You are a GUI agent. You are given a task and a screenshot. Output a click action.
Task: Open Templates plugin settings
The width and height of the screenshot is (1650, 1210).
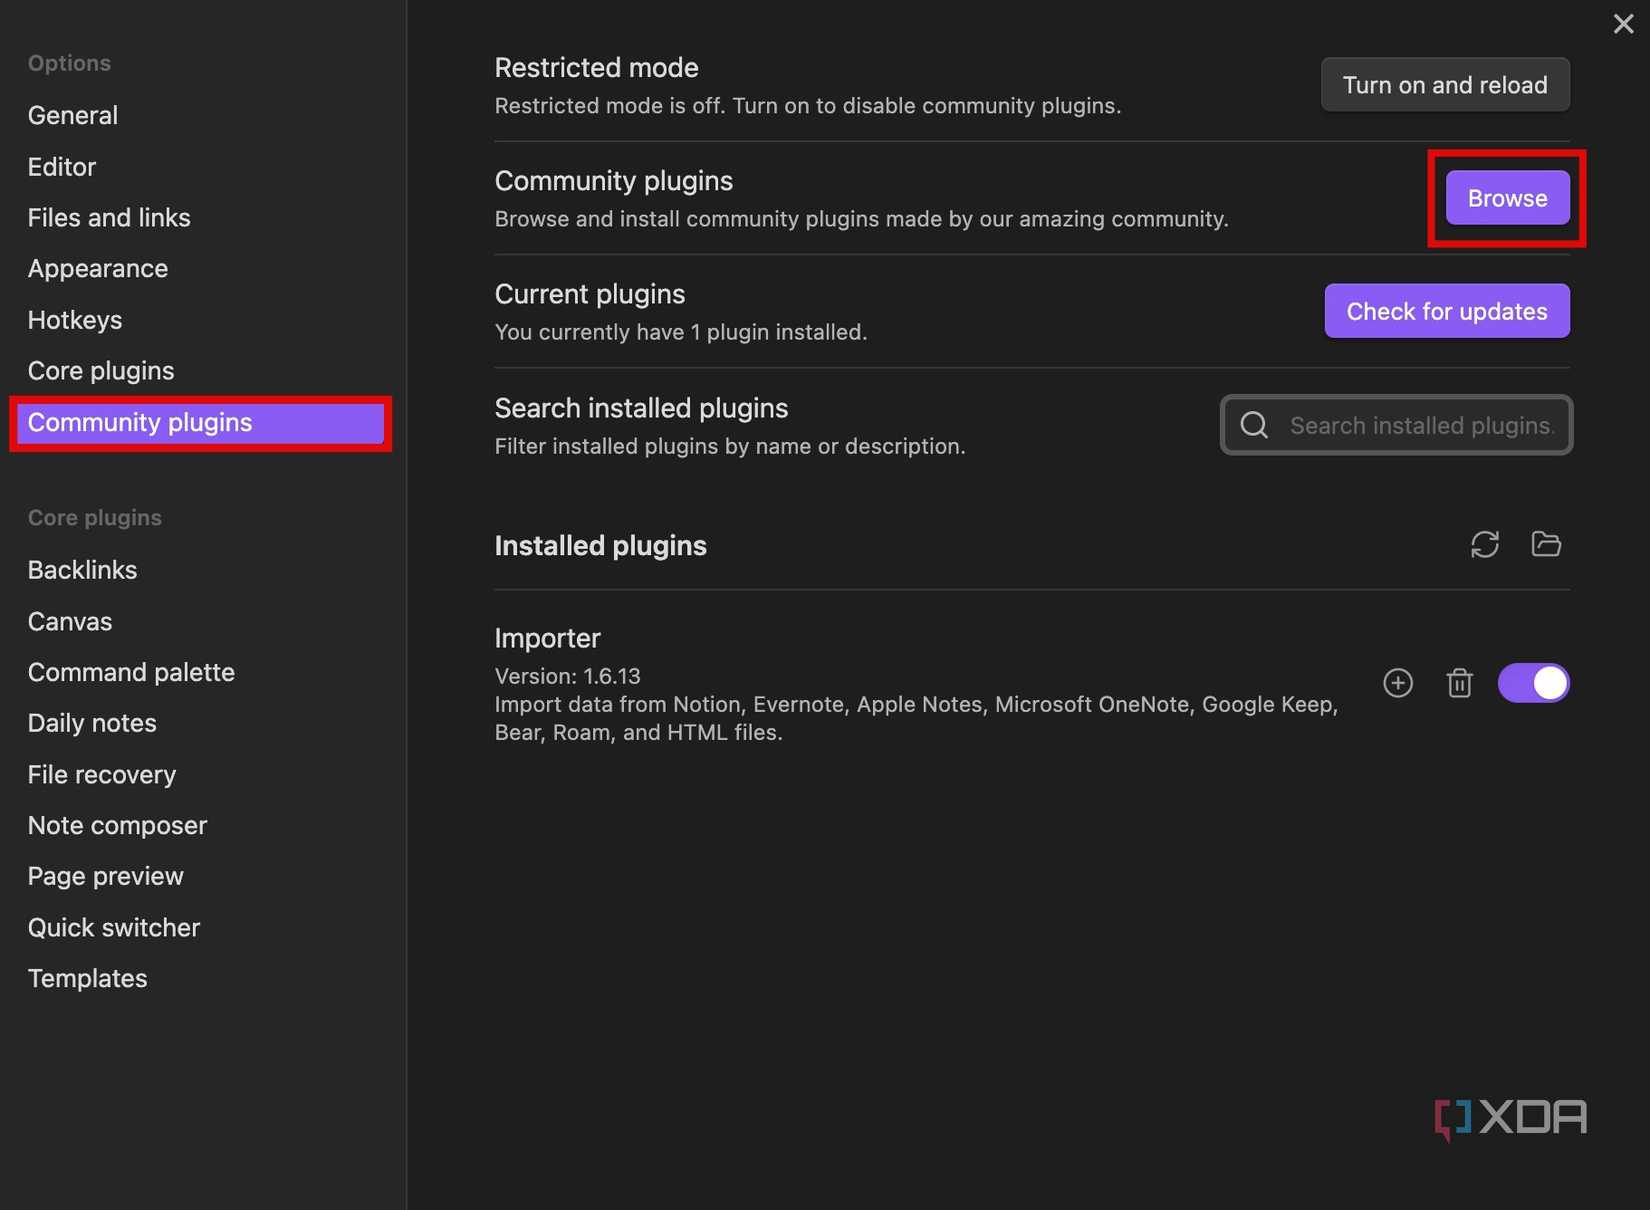(x=87, y=978)
